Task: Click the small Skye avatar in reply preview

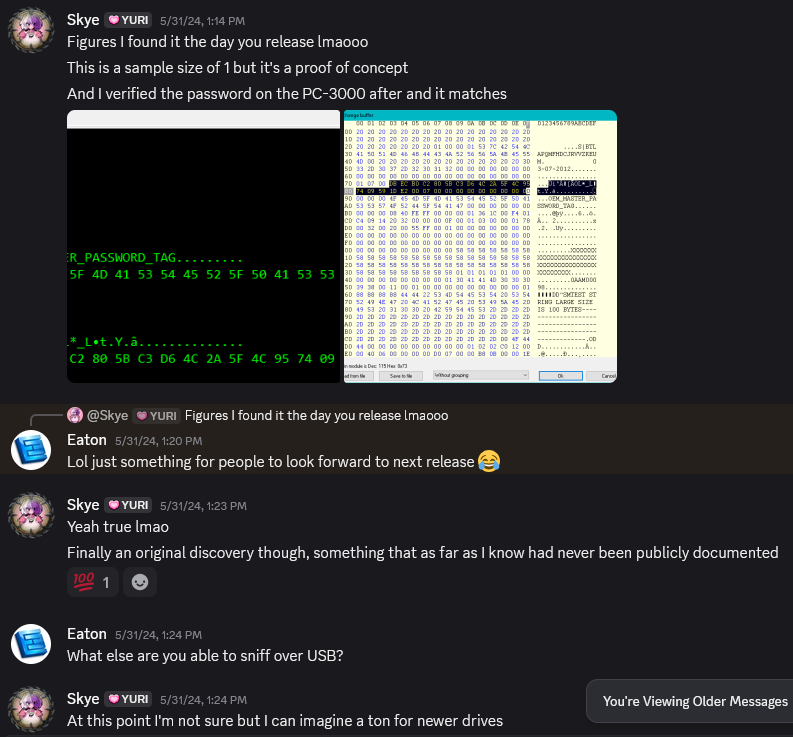Action: tap(75, 415)
